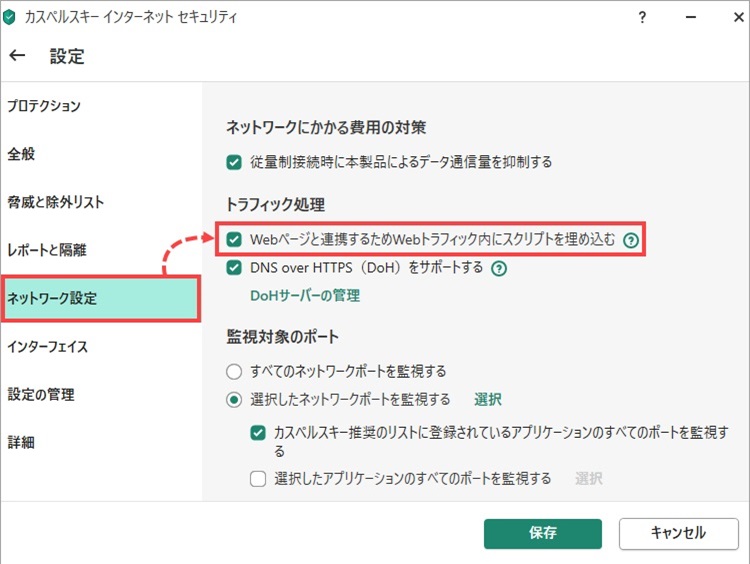The width and height of the screenshot is (750, 564).
Task: Click the ネットワークにかかる費用の対策 heading
Action: pos(326,127)
